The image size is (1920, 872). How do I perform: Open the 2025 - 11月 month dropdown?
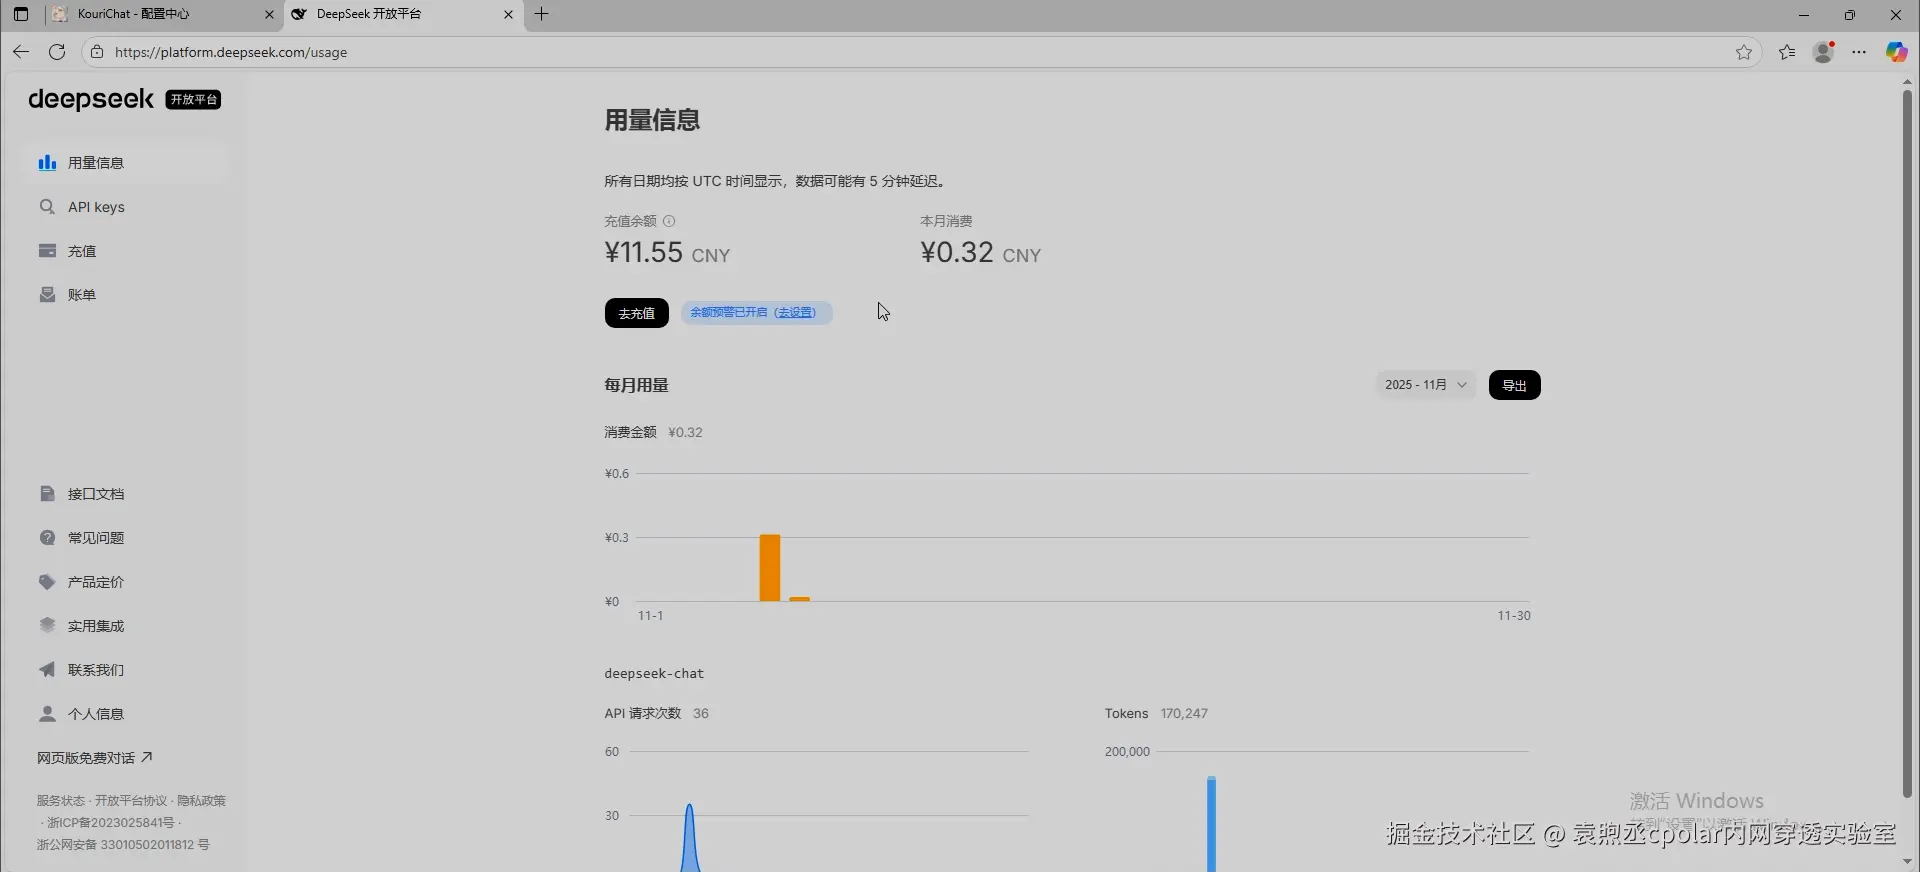[x=1426, y=385]
